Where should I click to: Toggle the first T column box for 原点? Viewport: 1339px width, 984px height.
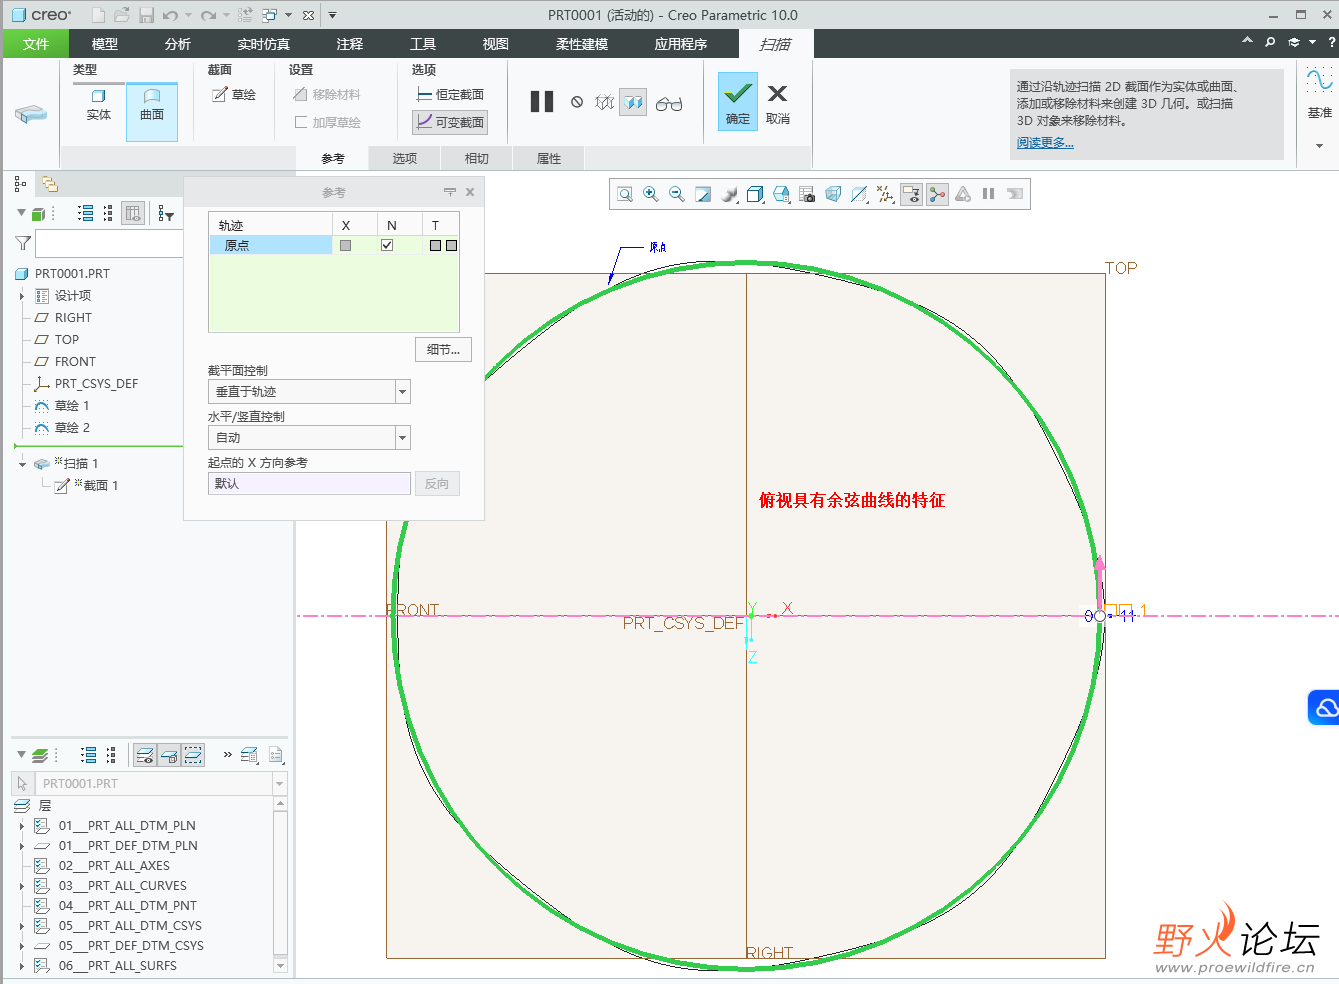click(x=435, y=245)
